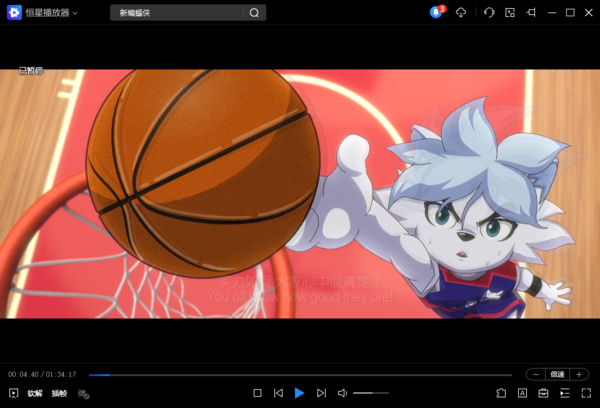600x408 pixels.
Task: Pin the player window on top
Action: pos(531,13)
